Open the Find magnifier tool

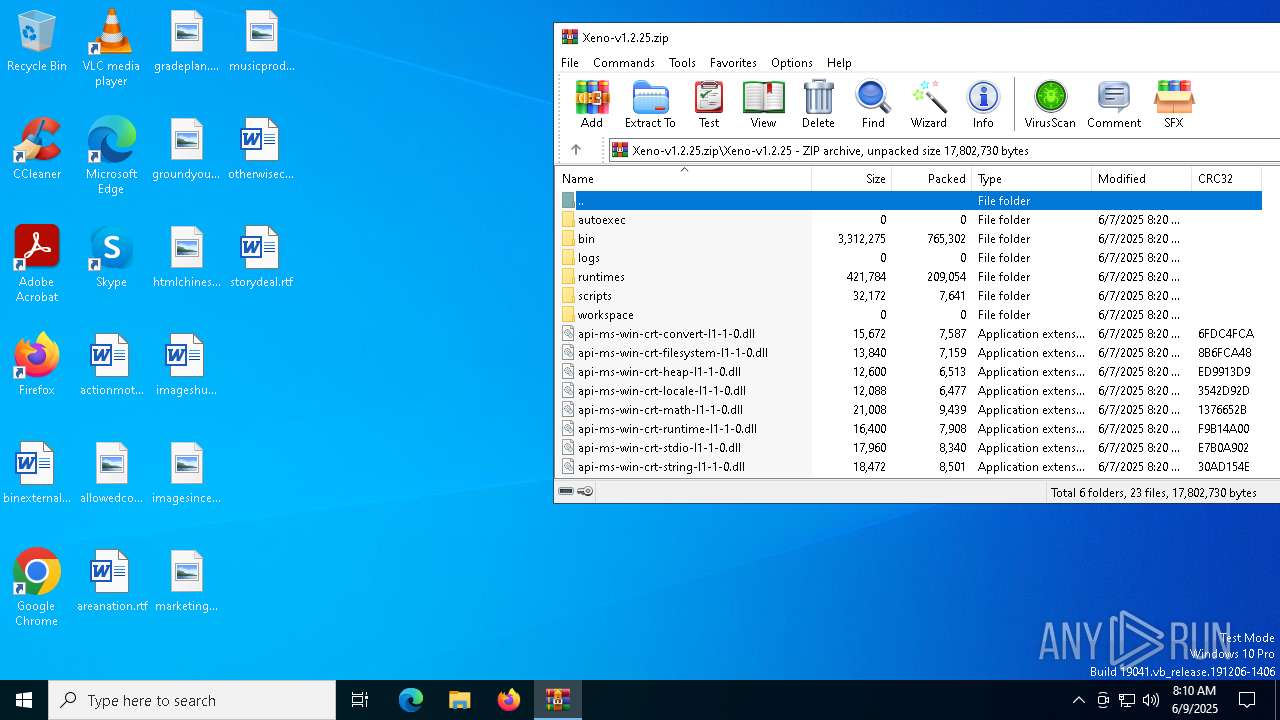pos(873,105)
